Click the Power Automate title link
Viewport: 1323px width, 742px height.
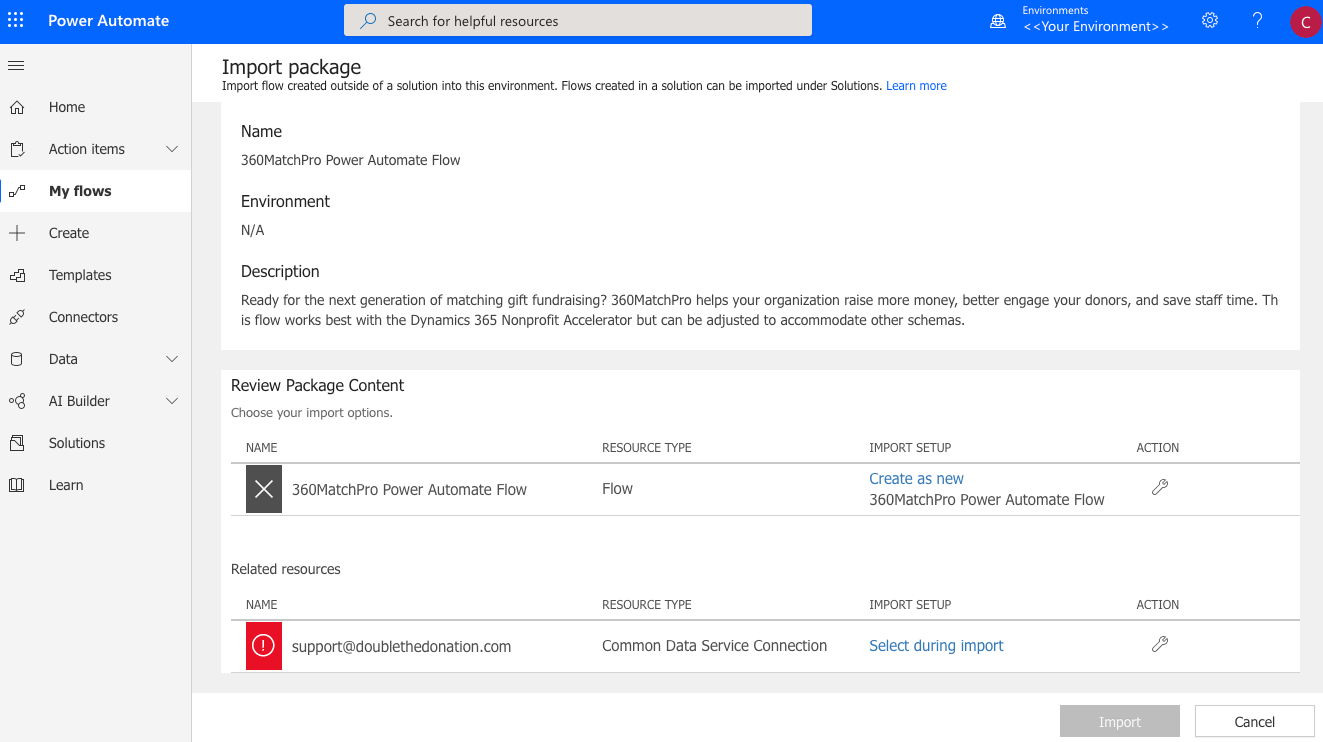tap(108, 20)
